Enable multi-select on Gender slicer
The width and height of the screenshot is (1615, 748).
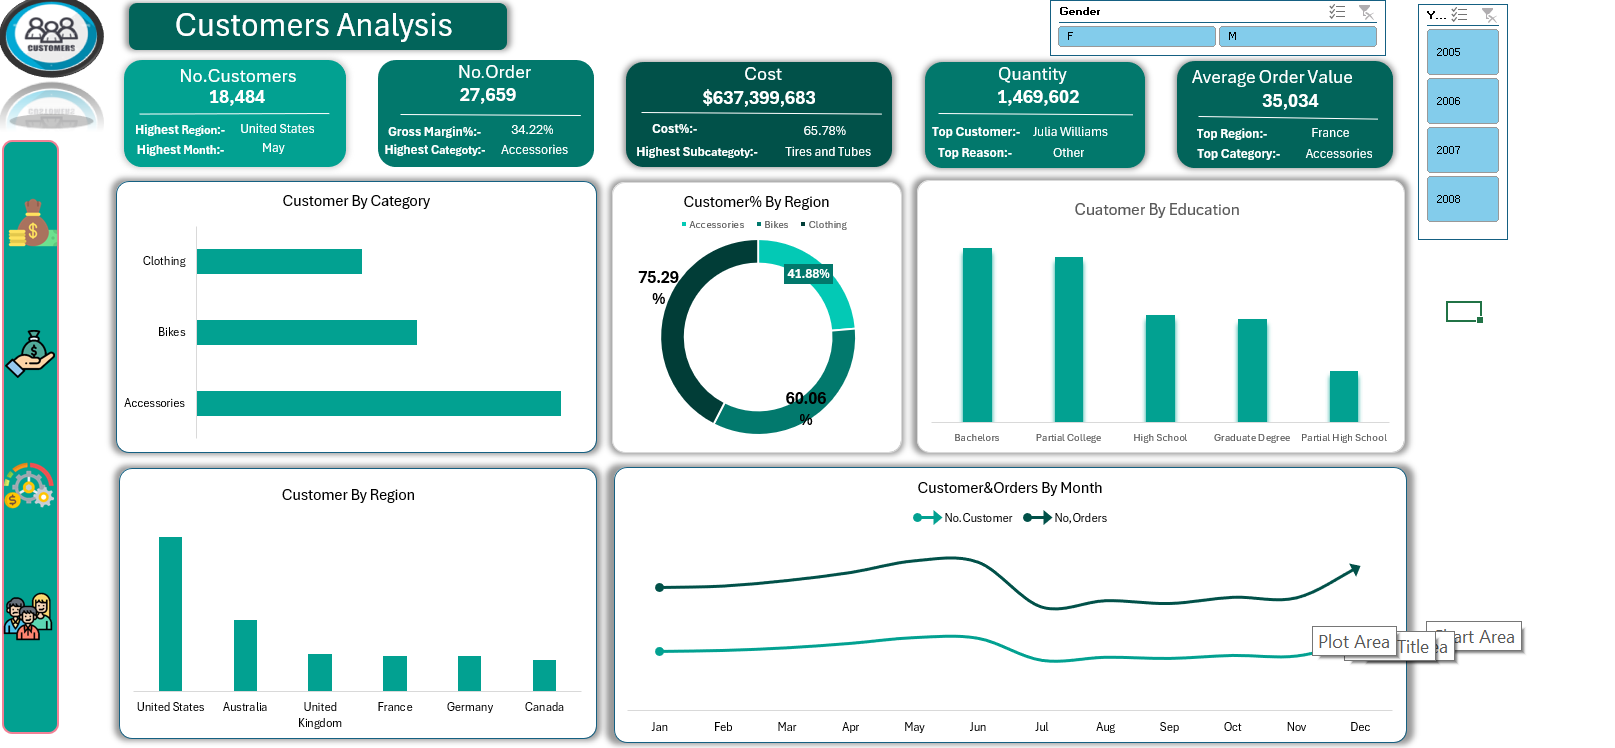(x=1337, y=12)
